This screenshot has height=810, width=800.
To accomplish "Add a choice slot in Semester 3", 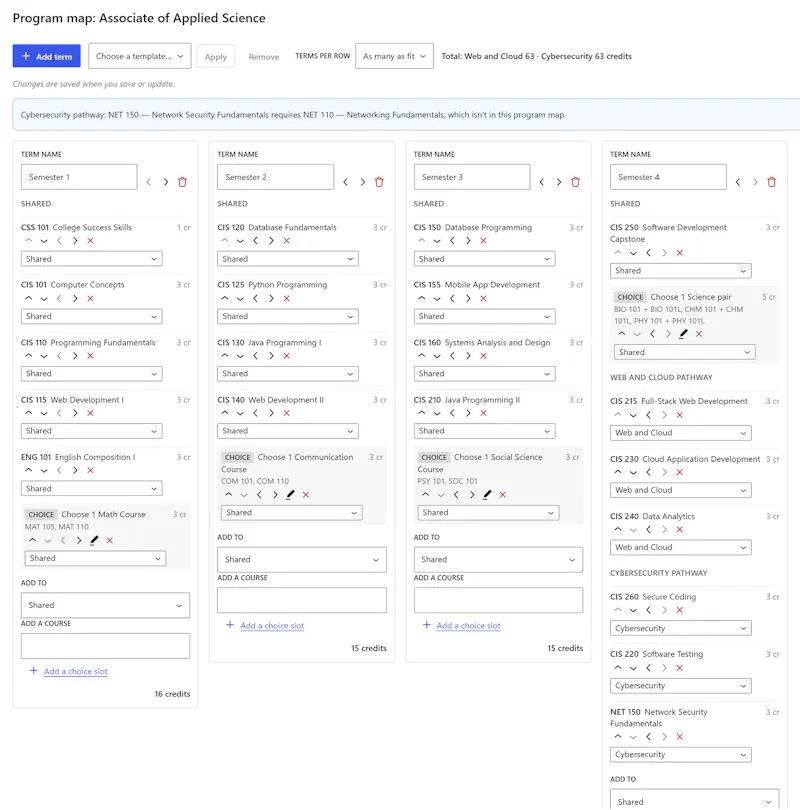I will (468, 626).
